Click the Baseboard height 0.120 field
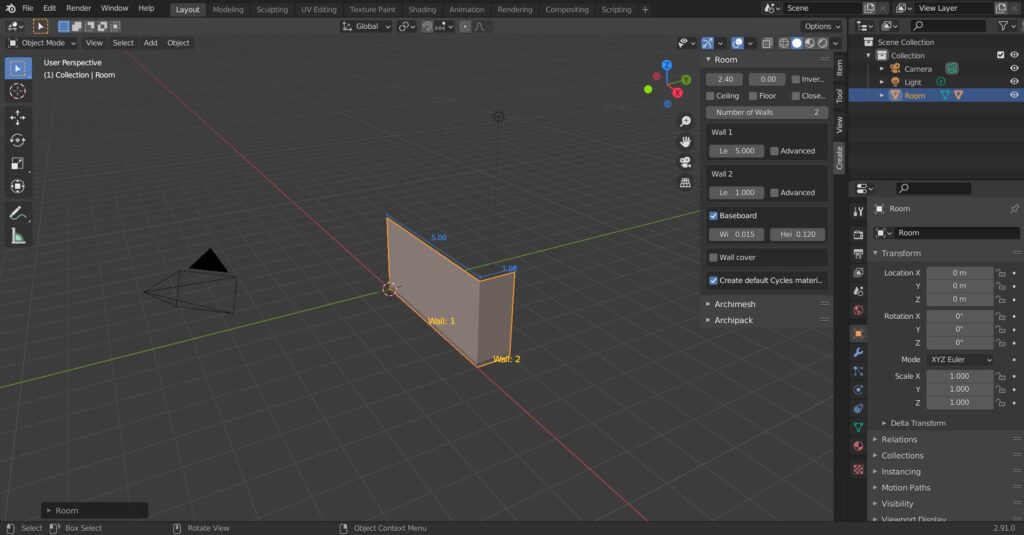The width and height of the screenshot is (1024, 535). 797,234
